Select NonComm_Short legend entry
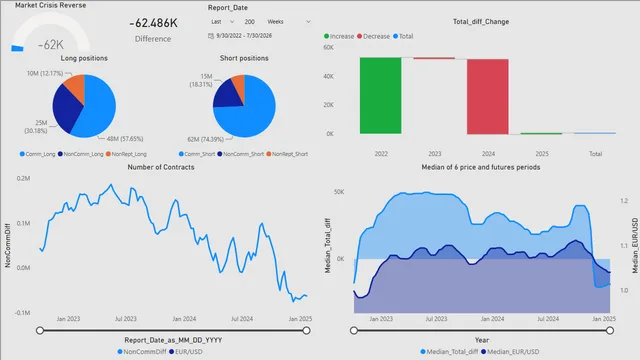 (x=240, y=154)
